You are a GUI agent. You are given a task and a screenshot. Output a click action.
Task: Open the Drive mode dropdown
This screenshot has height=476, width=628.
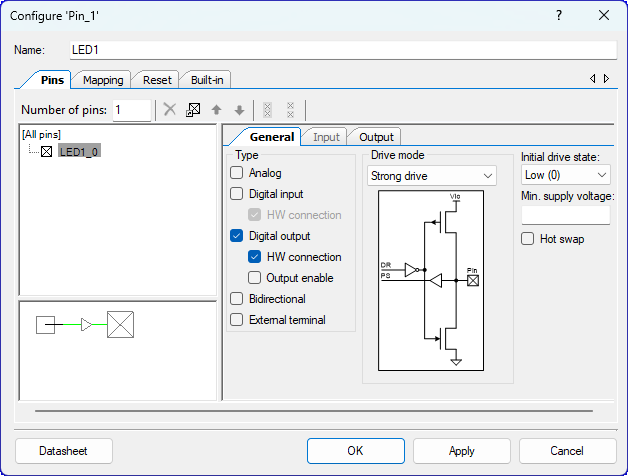[432, 176]
